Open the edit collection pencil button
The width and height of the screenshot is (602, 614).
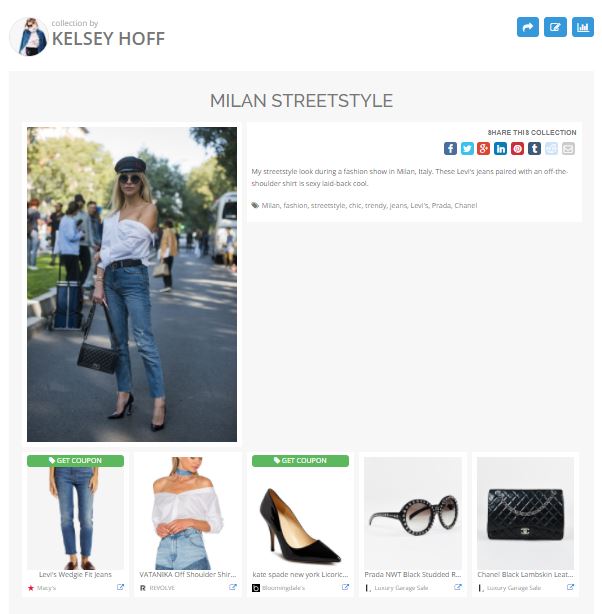click(555, 27)
